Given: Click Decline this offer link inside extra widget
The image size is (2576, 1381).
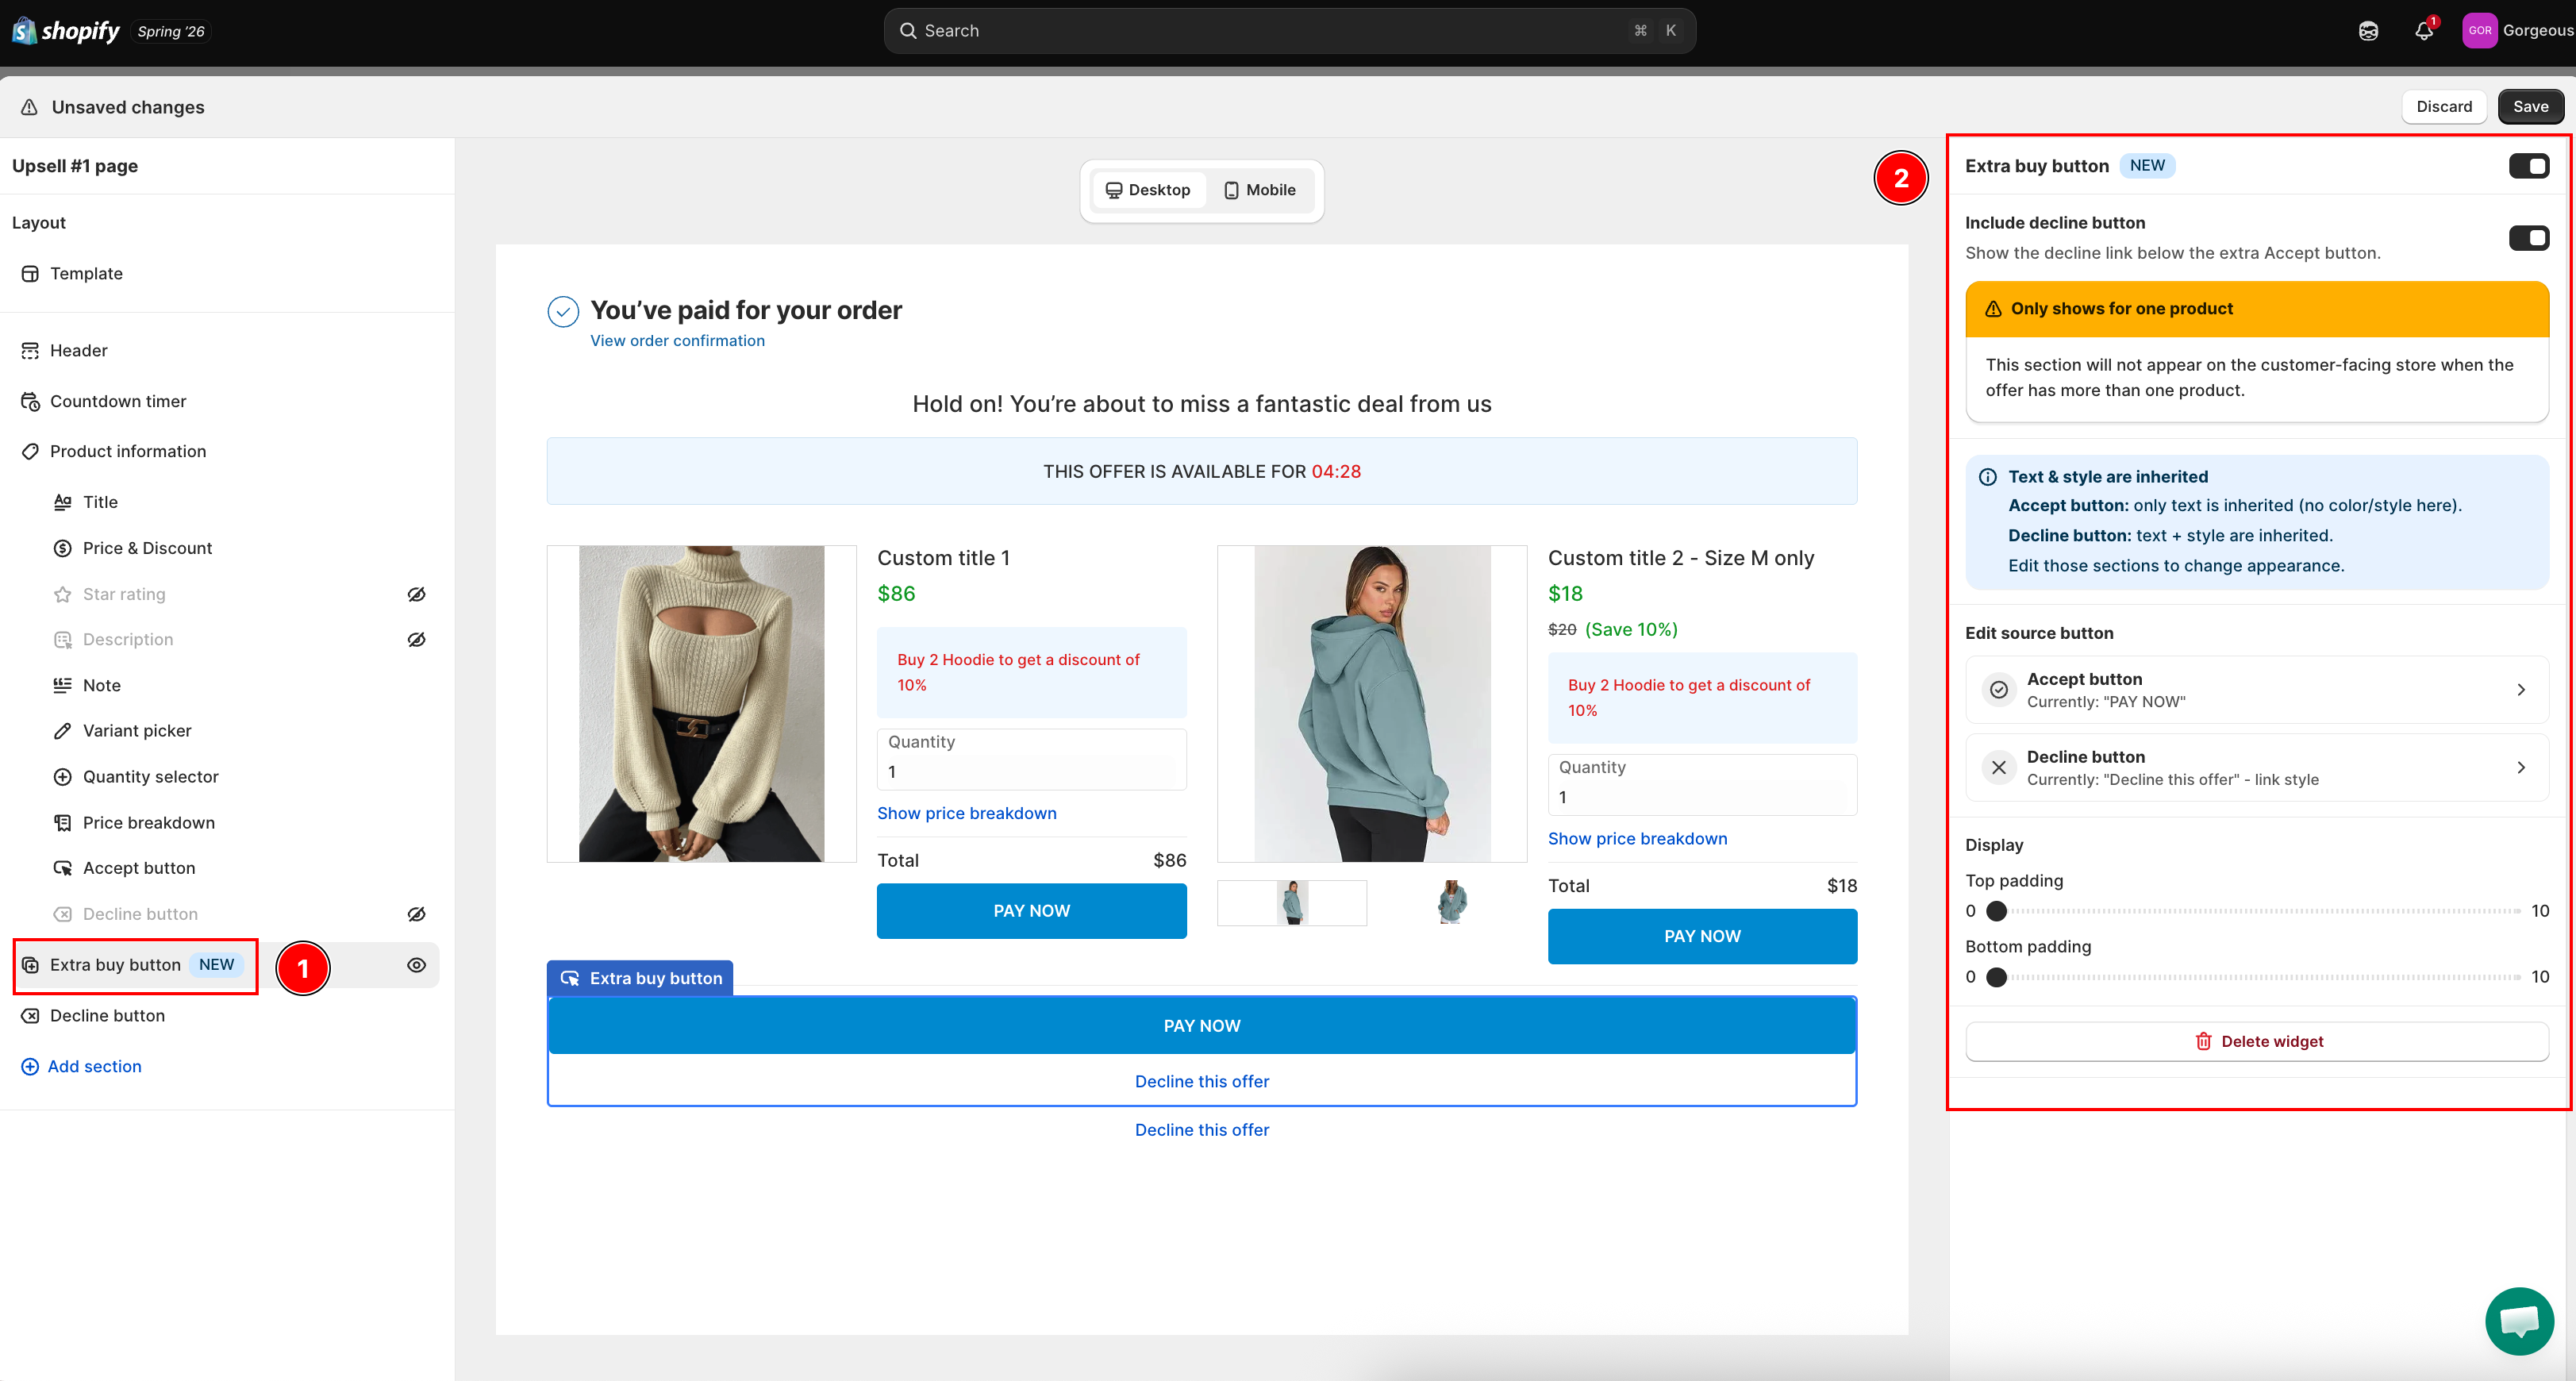Looking at the screenshot, I should [1201, 1081].
